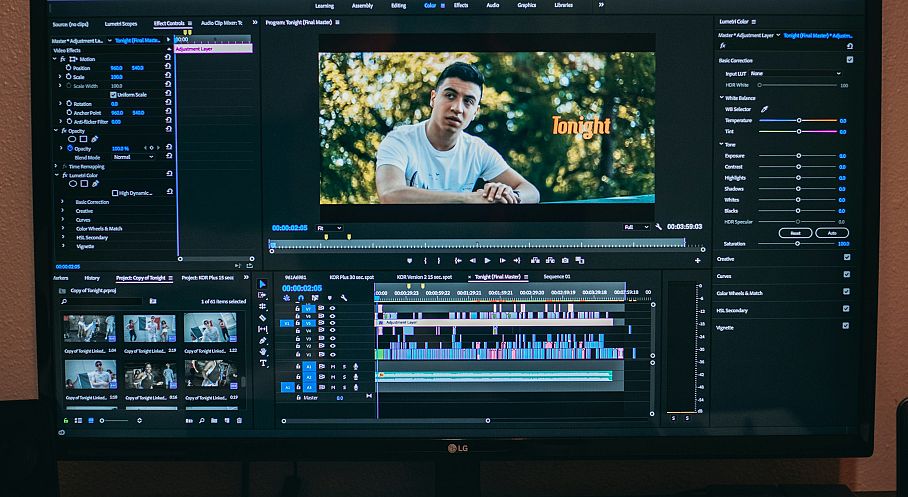Click the Auto tone button
908x497 pixels.
click(832, 233)
